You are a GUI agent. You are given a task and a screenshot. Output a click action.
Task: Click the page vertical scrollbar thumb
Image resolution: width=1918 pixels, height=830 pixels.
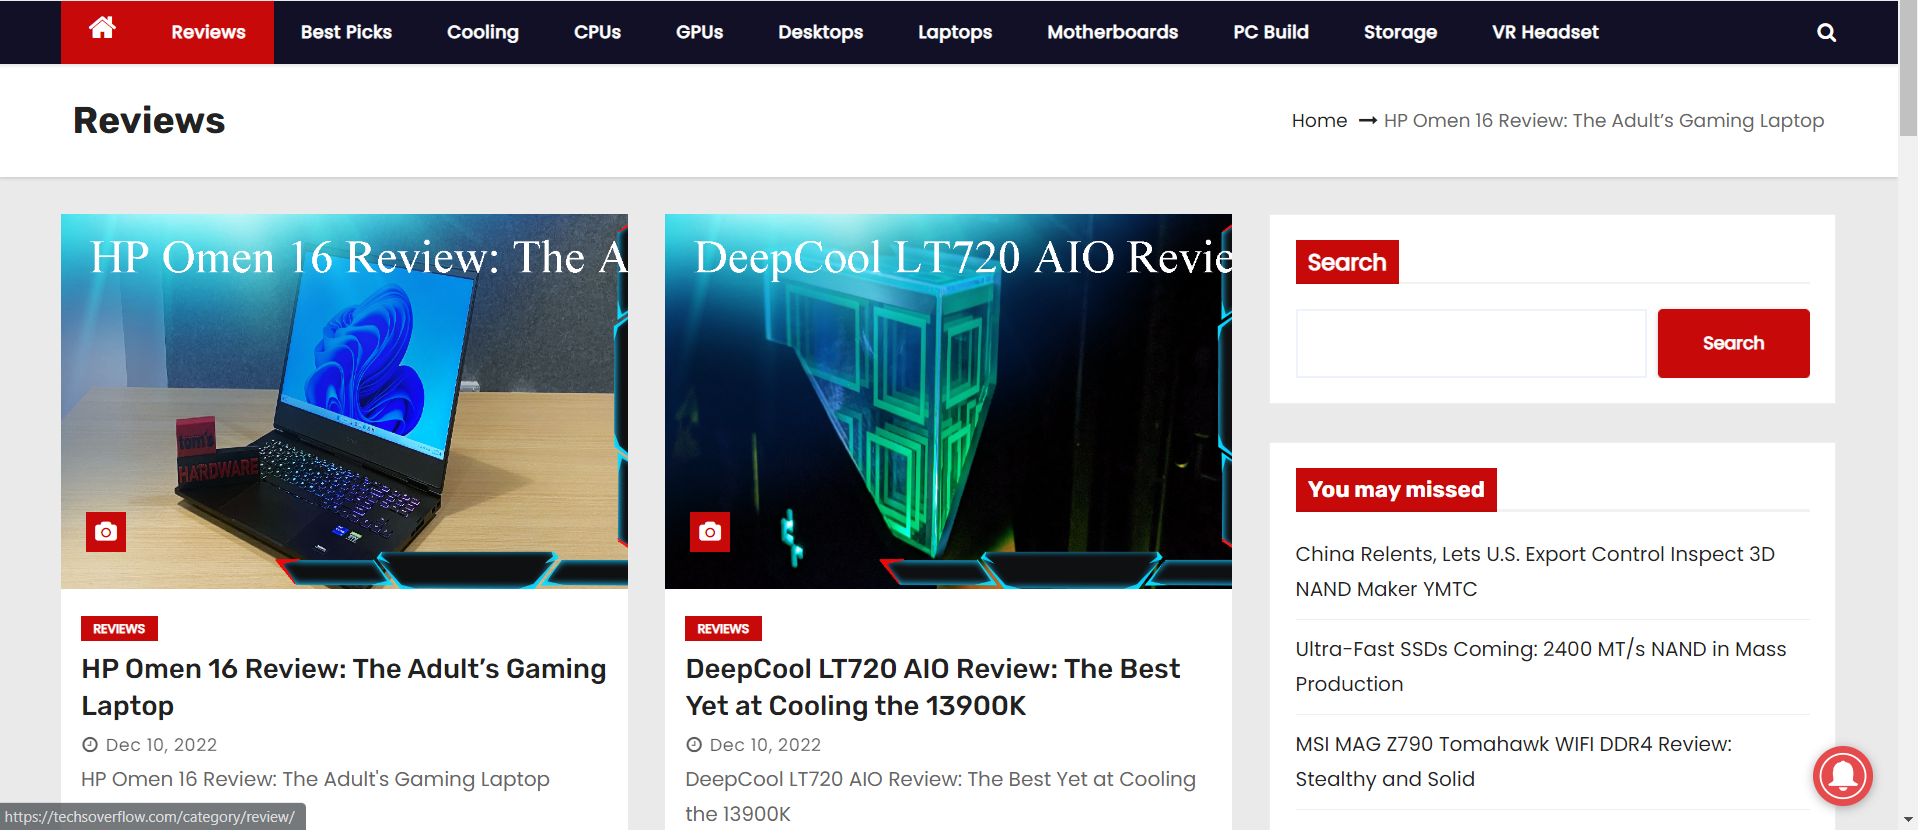click(x=1908, y=69)
